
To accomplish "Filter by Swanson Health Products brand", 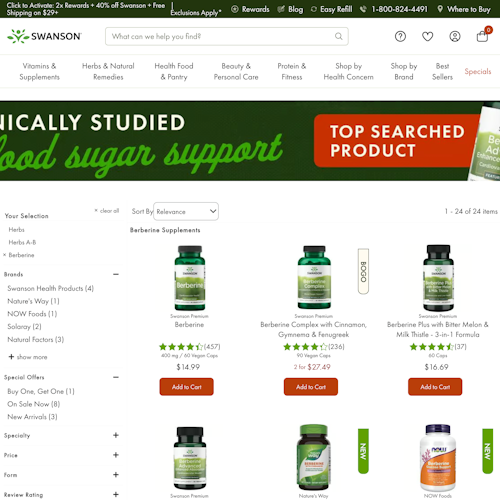I will point(50,288).
